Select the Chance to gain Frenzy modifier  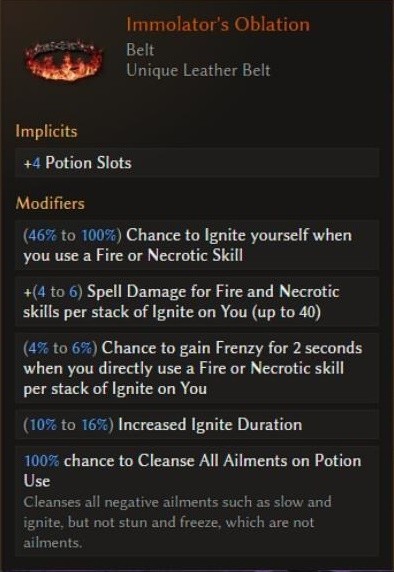pyautogui.click(x=197, y=368)
